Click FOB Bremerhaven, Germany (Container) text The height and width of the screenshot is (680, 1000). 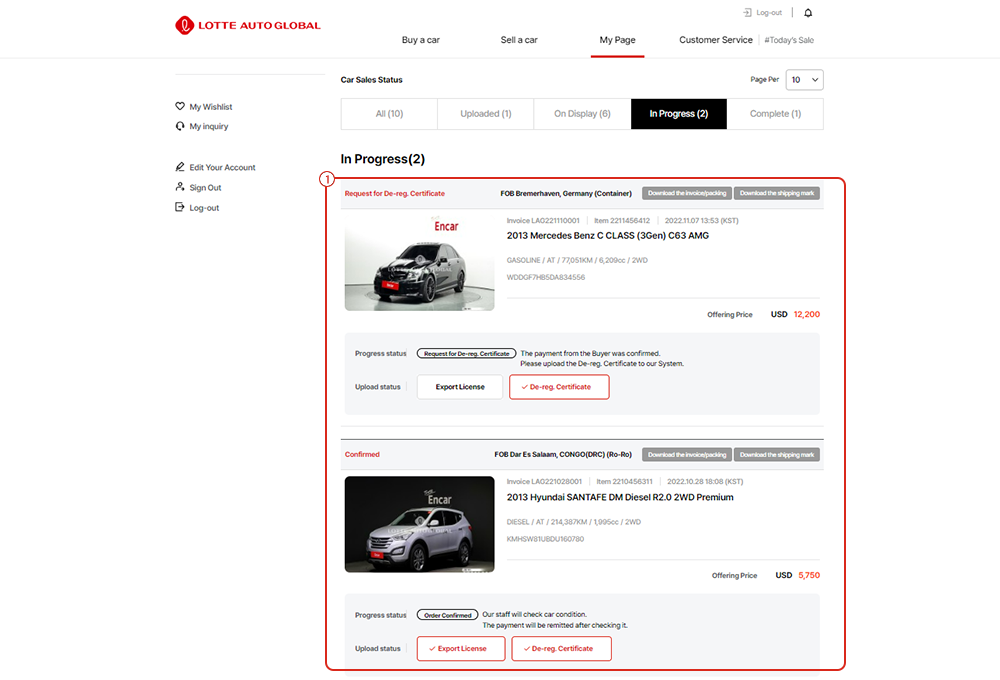566,193
